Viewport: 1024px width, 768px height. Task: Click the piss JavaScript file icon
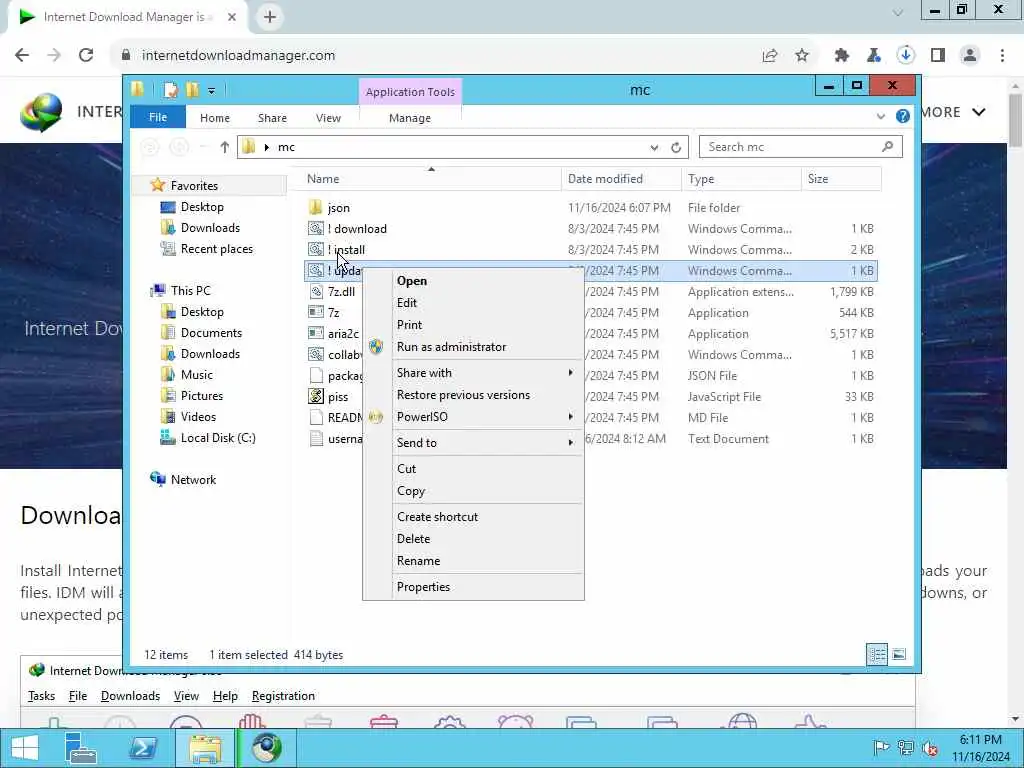(315, 396)
